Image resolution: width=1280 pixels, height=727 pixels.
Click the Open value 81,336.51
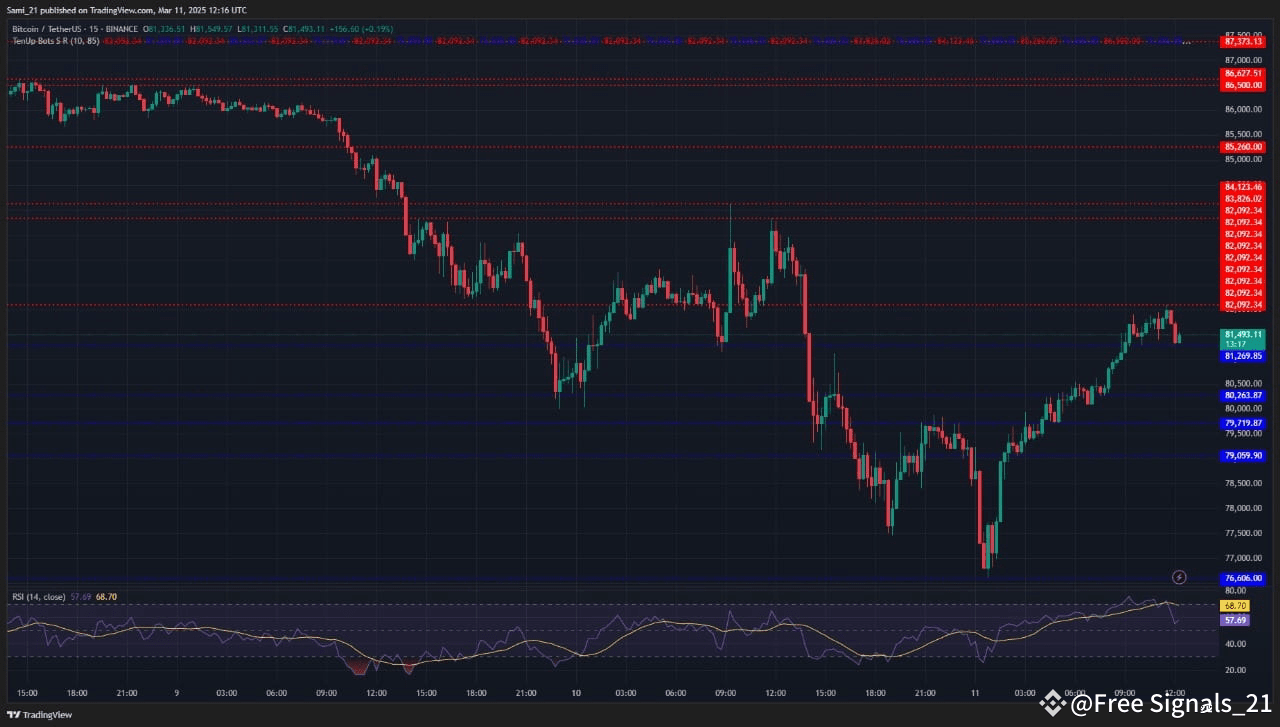click(164, 29)
